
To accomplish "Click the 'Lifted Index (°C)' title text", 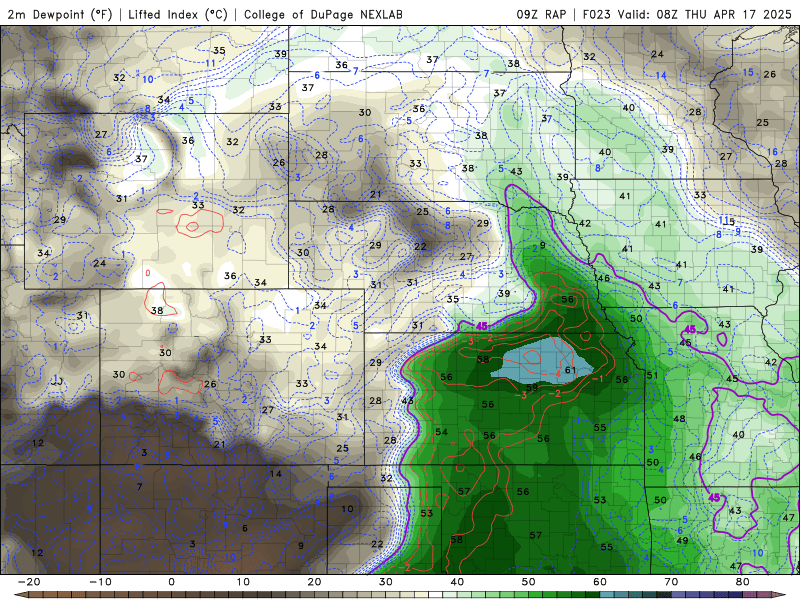I will [x=178, y=14].
